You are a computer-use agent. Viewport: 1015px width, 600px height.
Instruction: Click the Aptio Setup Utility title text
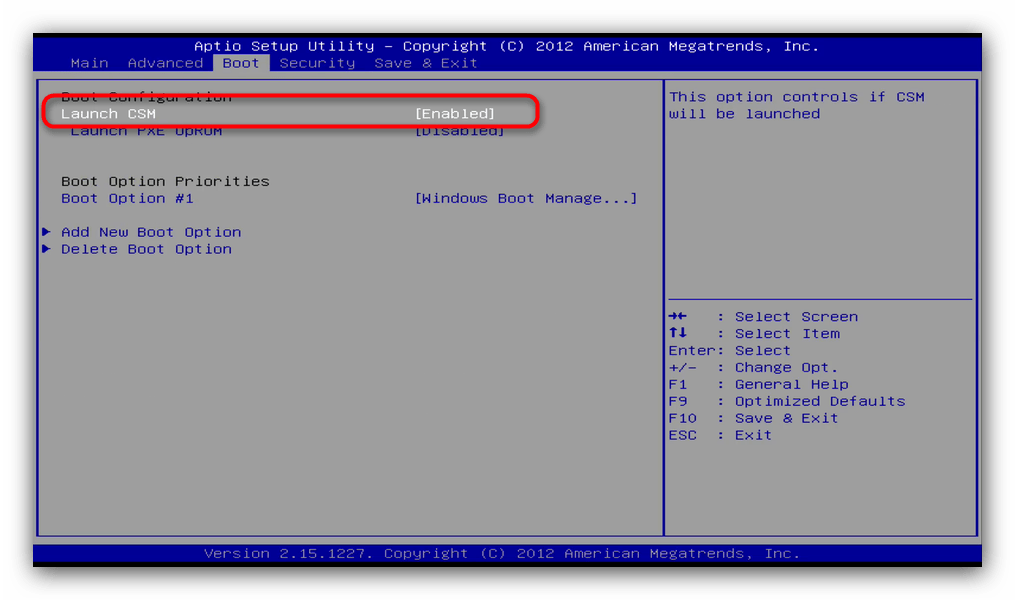coord(506,46)
